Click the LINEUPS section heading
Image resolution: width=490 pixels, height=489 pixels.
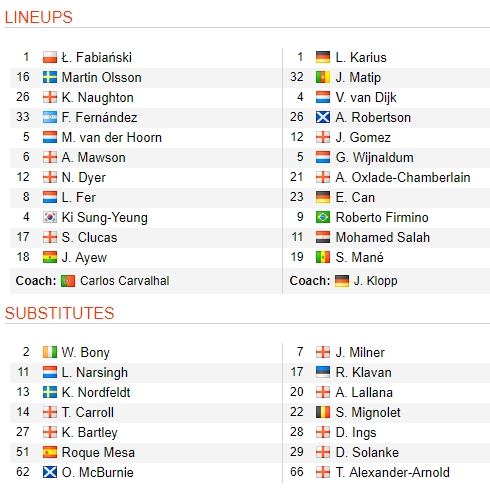tap(39, 17)
